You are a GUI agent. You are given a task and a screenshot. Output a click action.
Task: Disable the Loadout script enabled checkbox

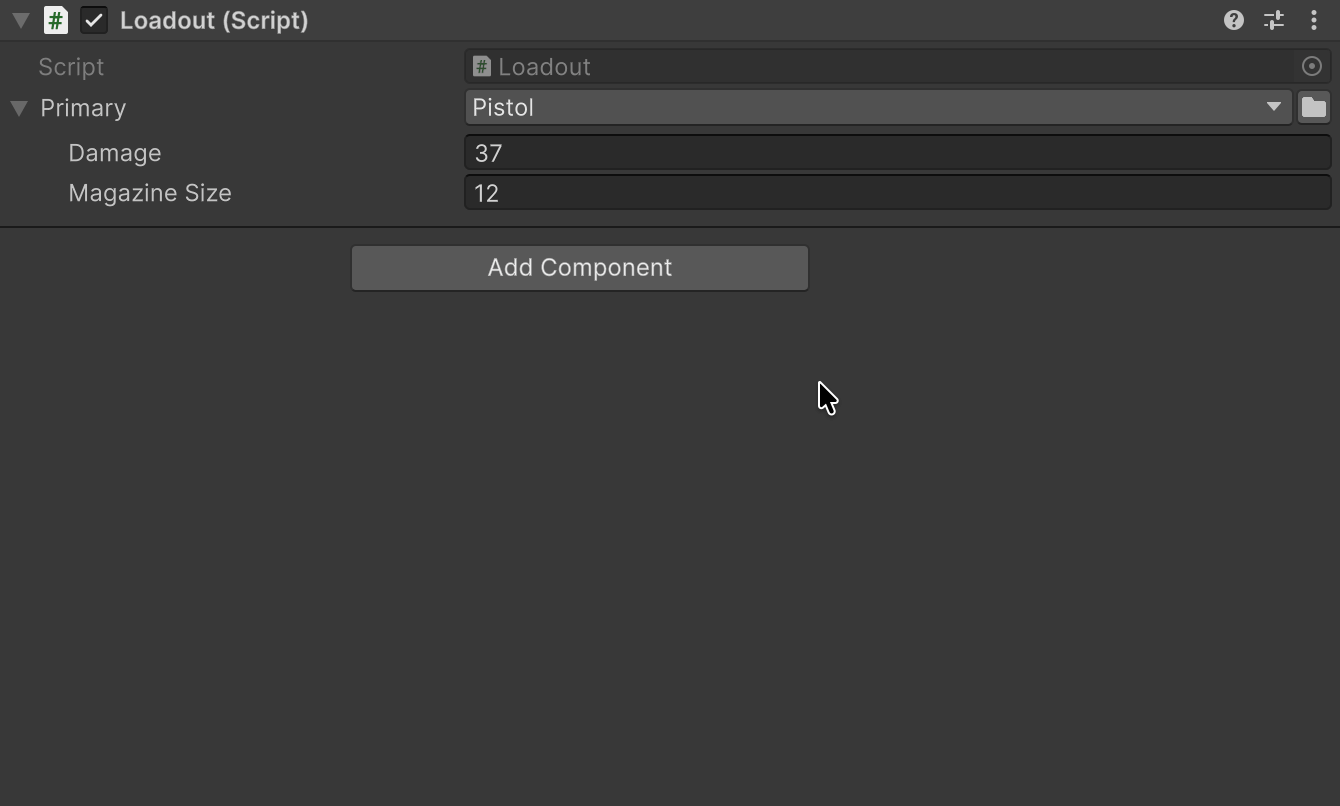(x=94, y=20)
